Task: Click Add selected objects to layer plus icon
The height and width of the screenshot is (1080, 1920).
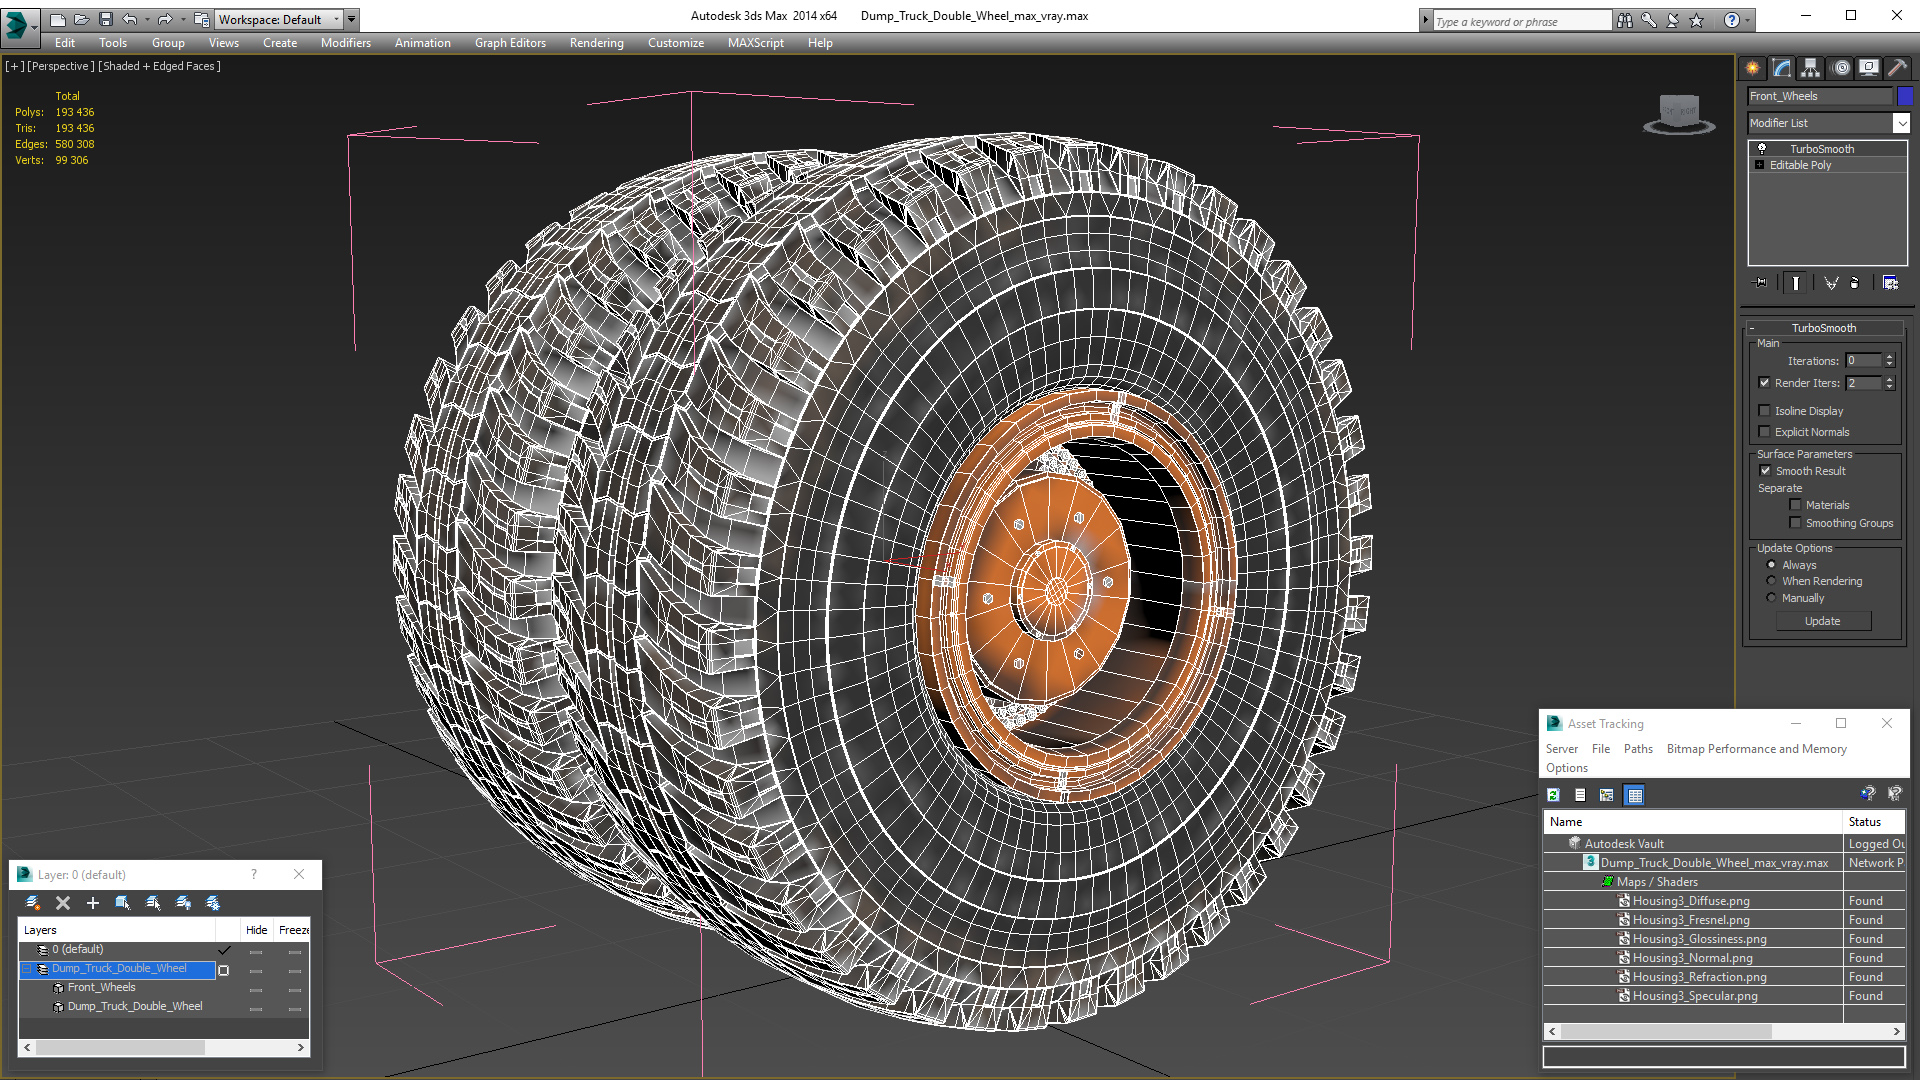Action: 93,903
